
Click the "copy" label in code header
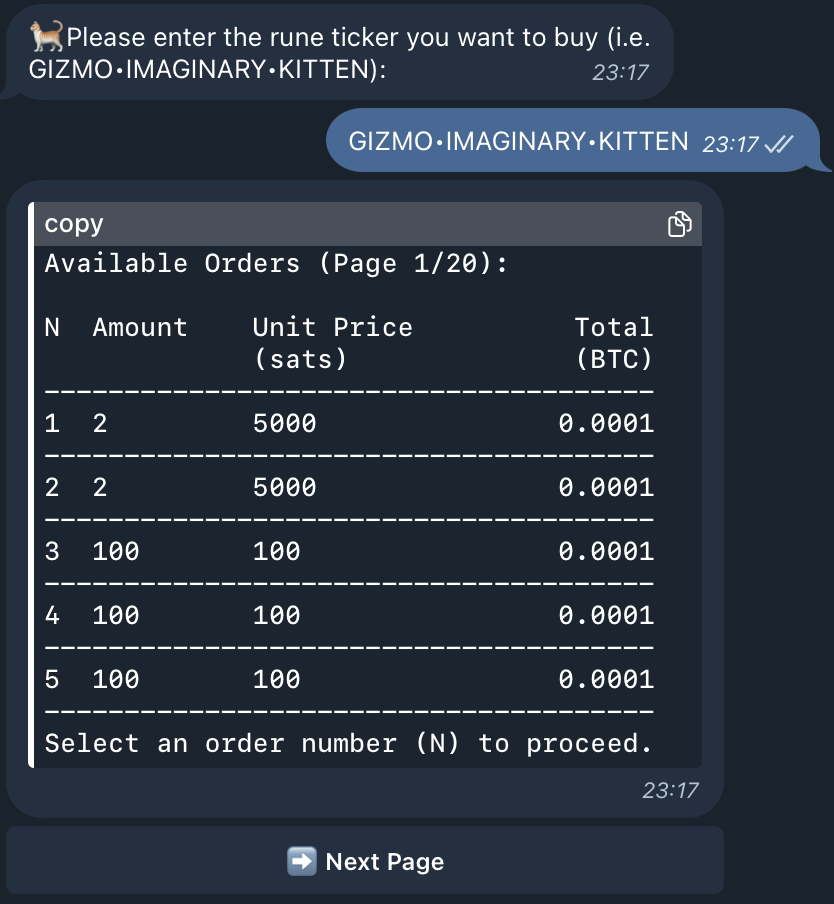(74, 224)
